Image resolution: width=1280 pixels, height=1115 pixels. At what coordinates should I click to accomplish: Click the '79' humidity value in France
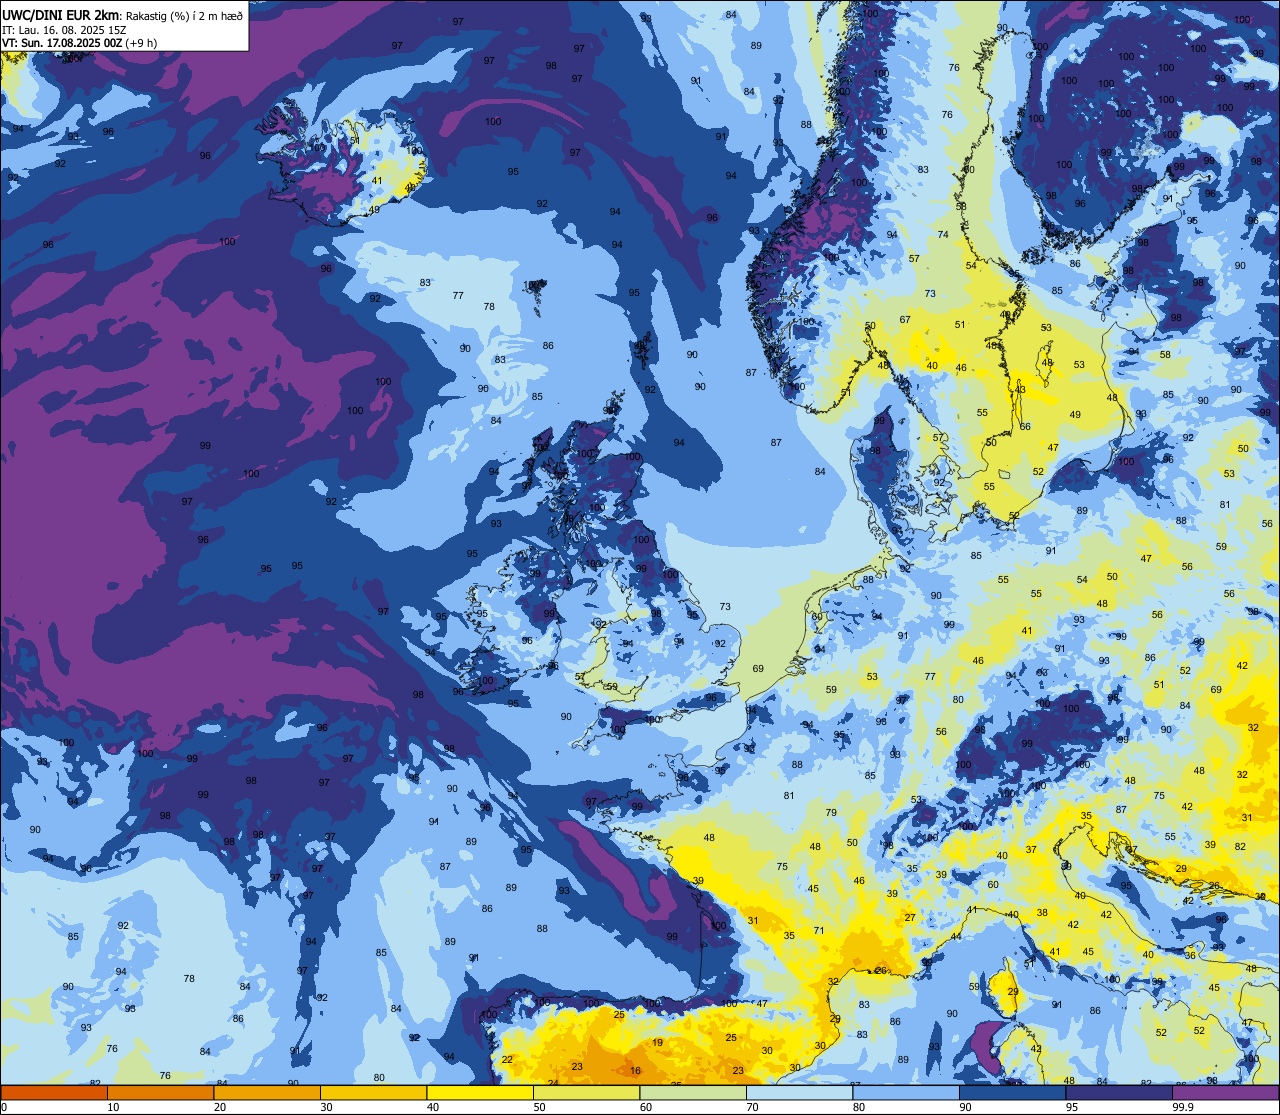coord(831,812)
